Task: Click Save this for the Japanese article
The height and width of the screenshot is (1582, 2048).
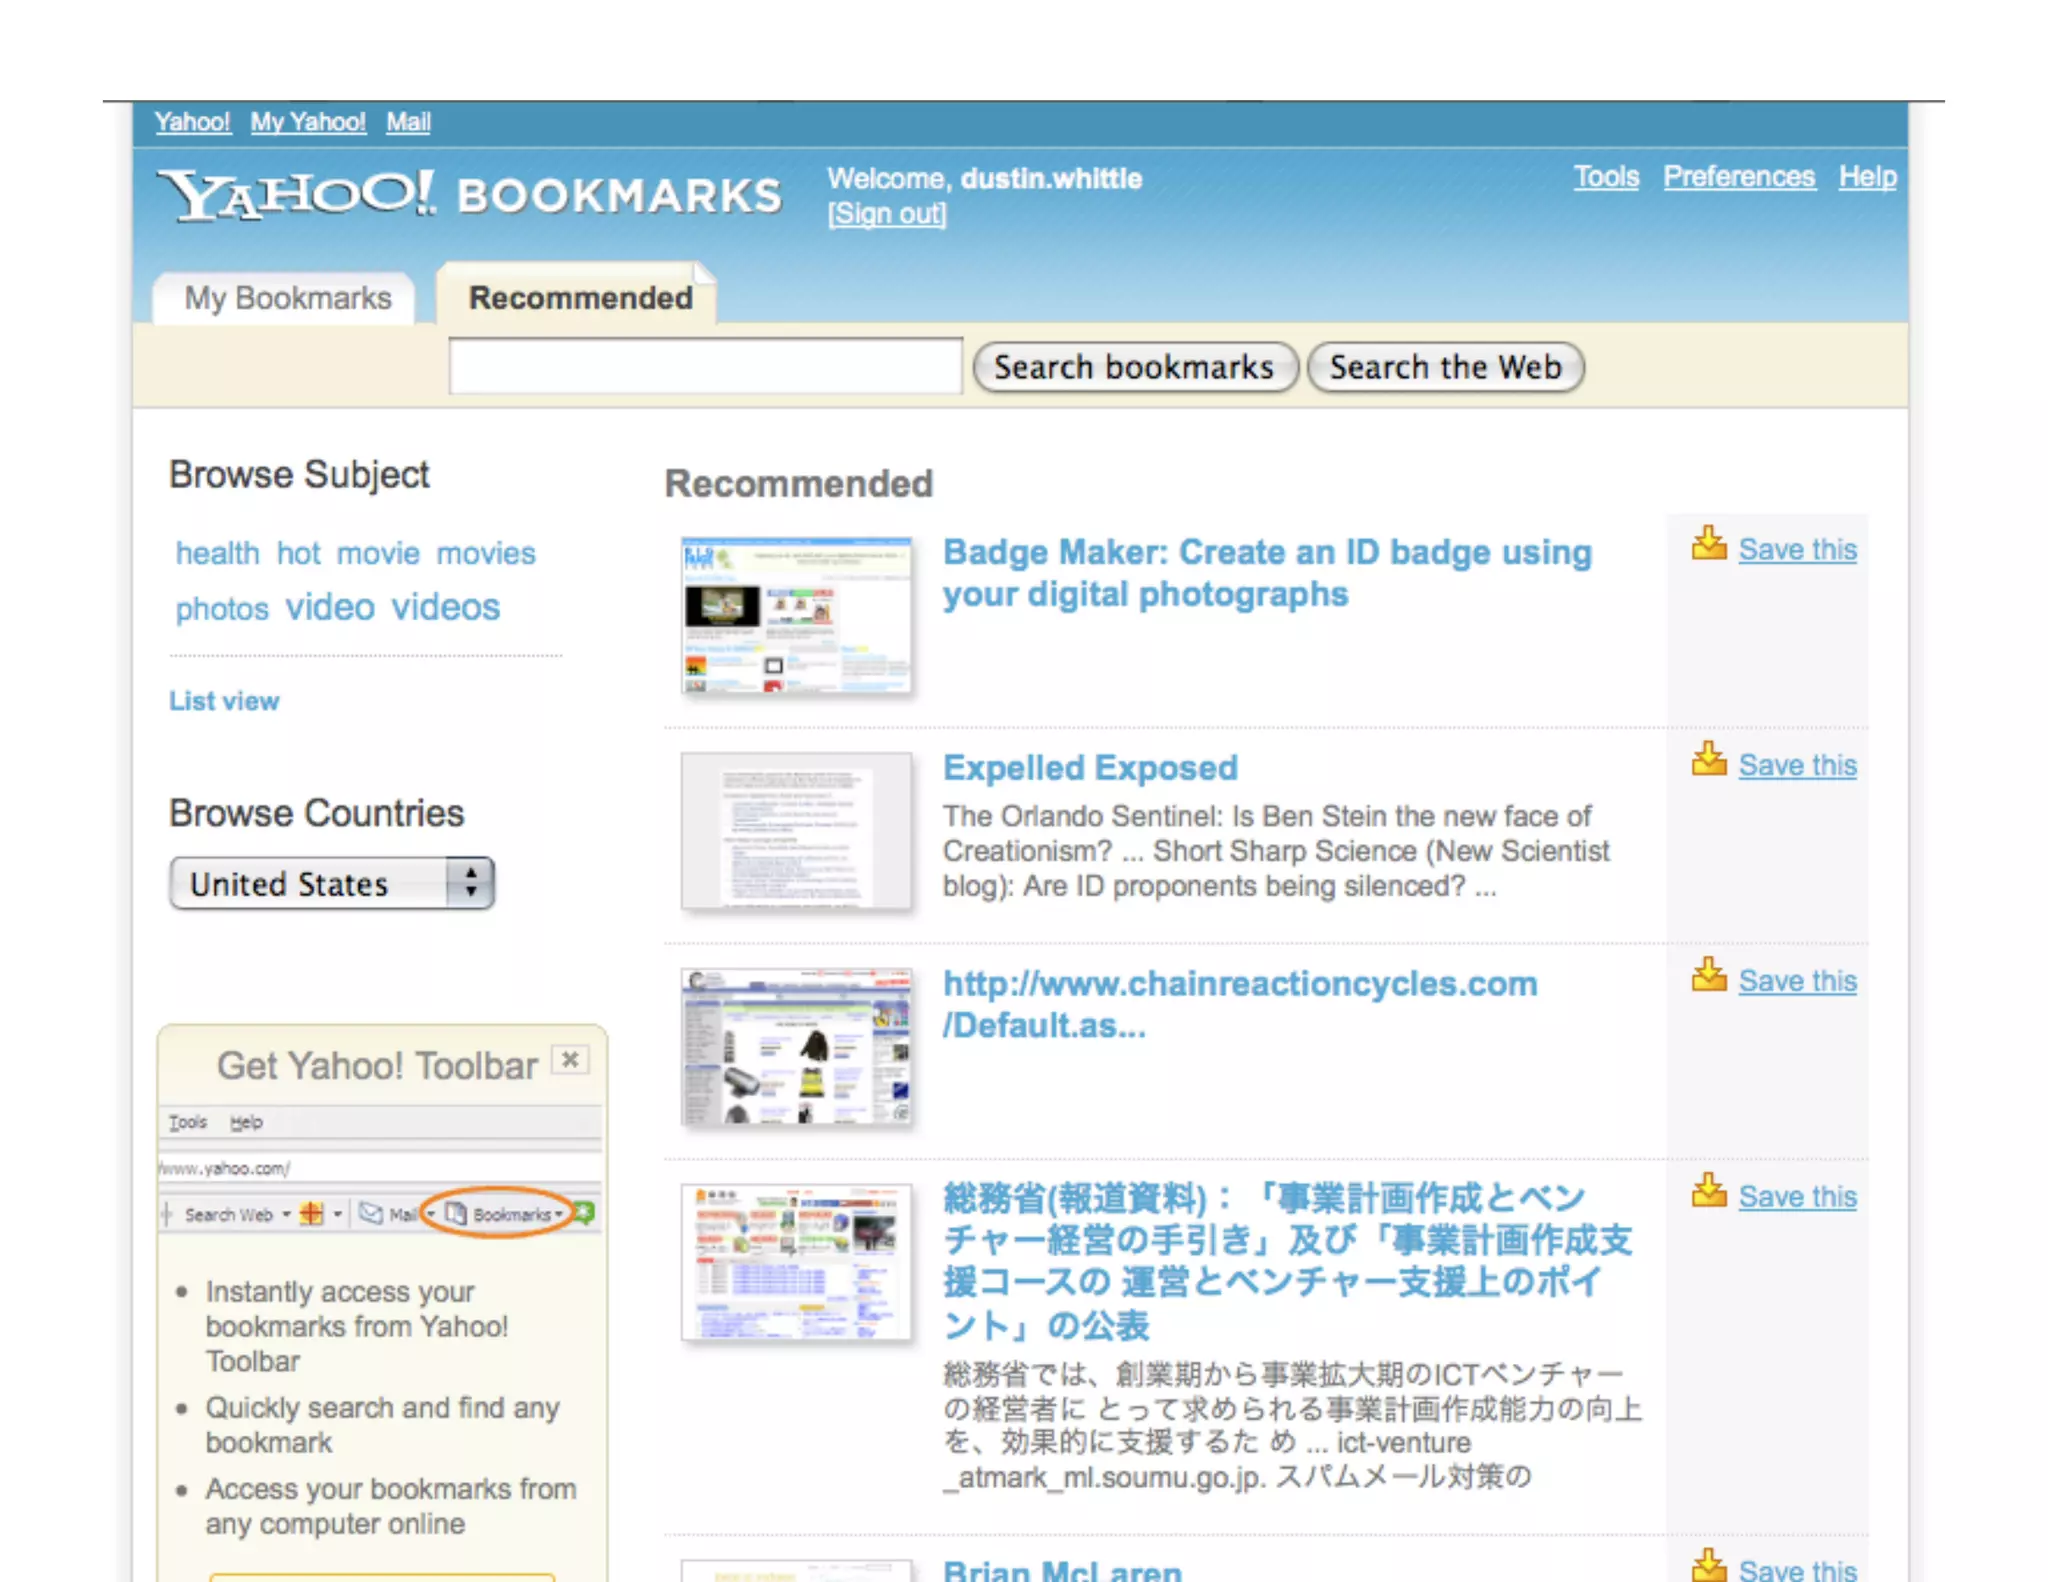Action: tap(1797, 1197)
